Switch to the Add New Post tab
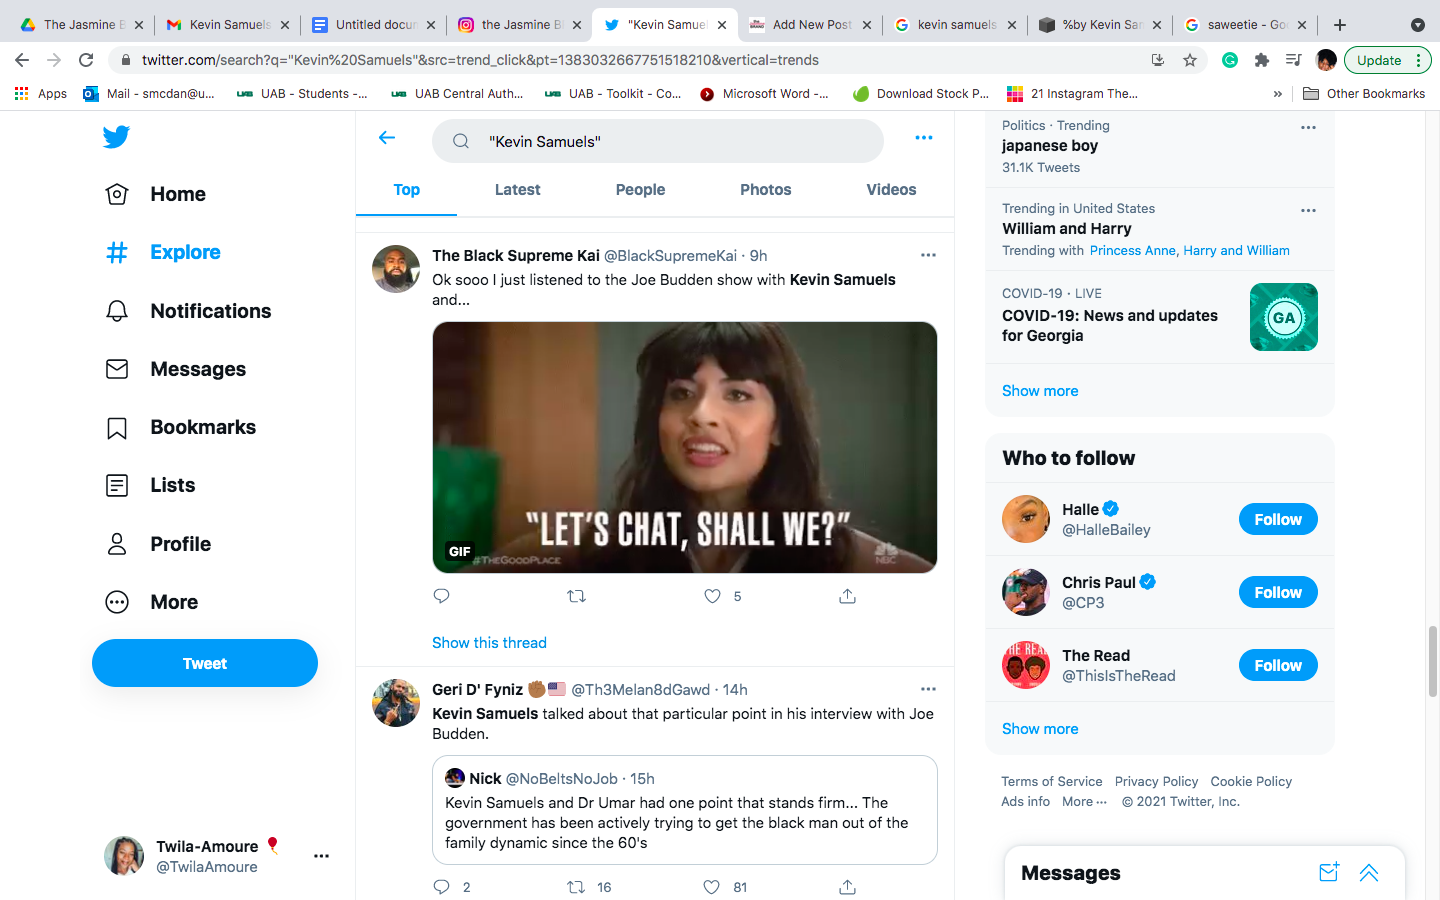1440x900 pixels. pos(811,25)
